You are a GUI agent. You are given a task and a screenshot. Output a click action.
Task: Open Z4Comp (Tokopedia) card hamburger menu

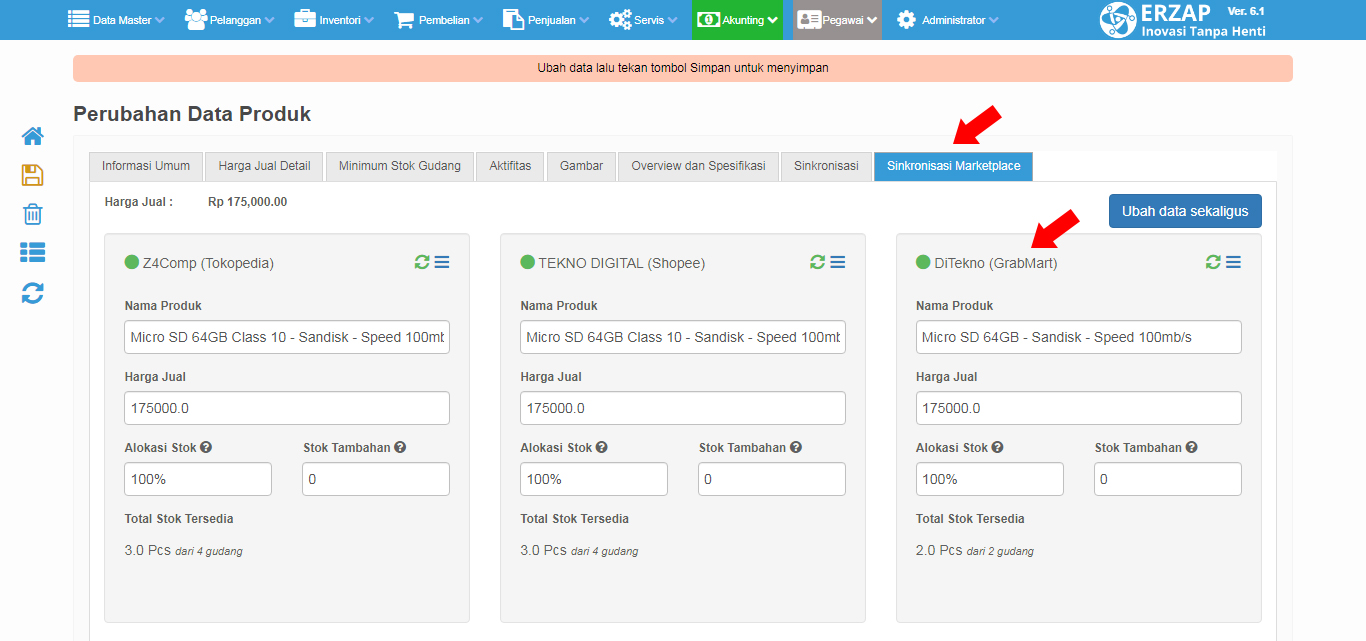pos(442,262)
